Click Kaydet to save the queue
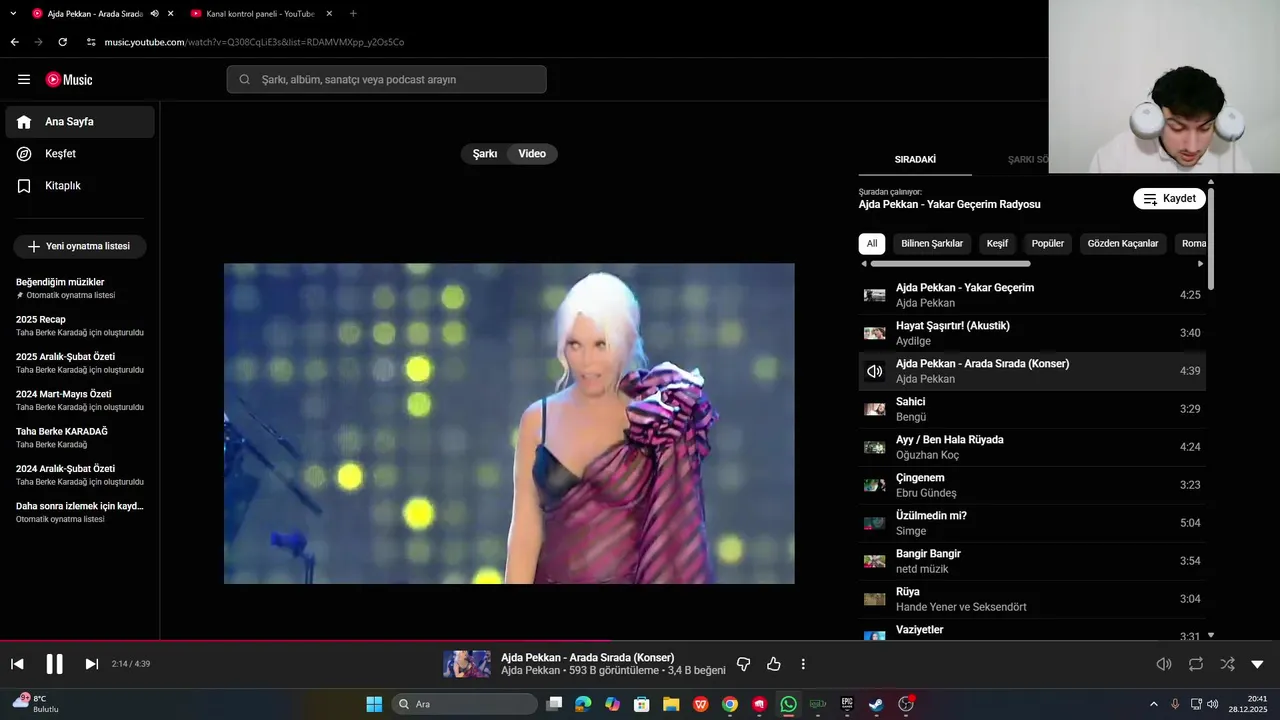1280x720 pixels. pyautogui.click(x=1169, y=199)
